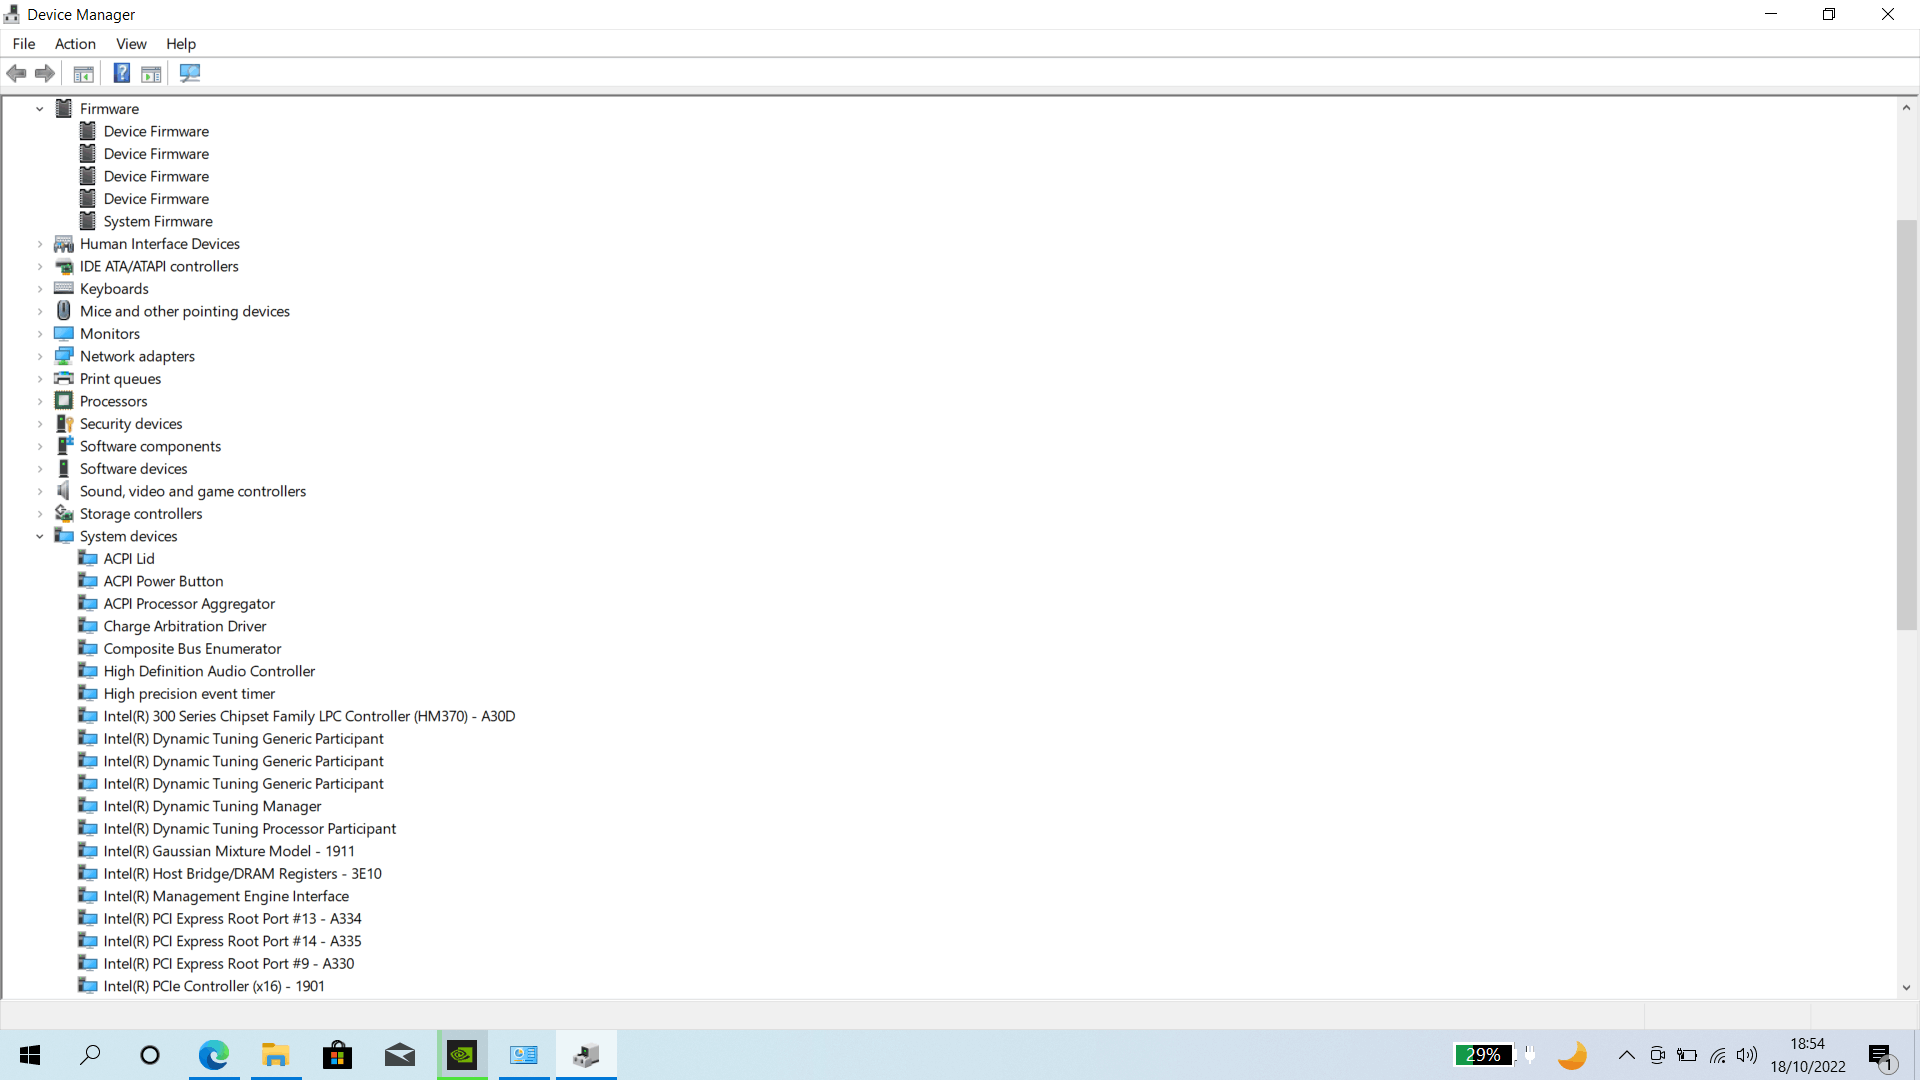Click the Processors category icon

point(64,401)
